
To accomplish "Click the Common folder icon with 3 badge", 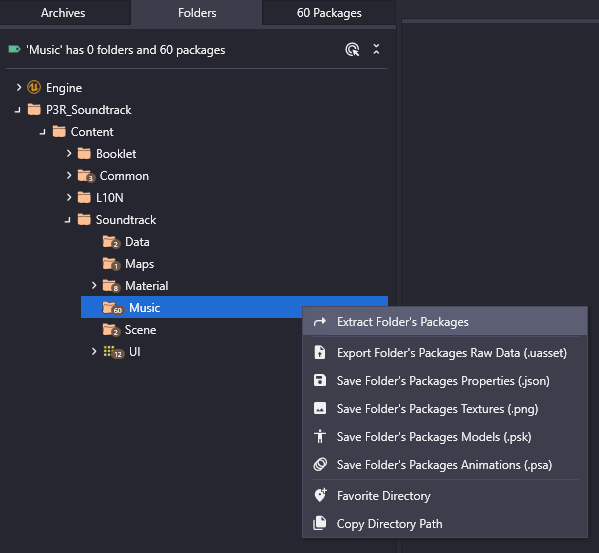I will coord(86,176).
